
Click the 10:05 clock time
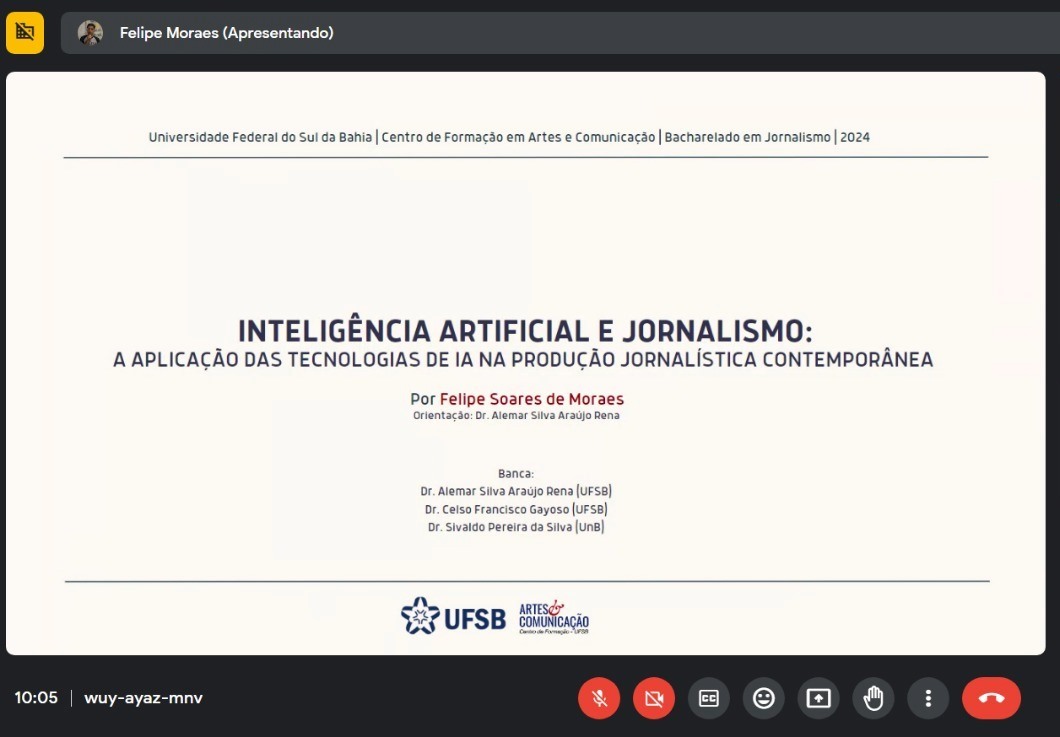[x=37, y=698]
